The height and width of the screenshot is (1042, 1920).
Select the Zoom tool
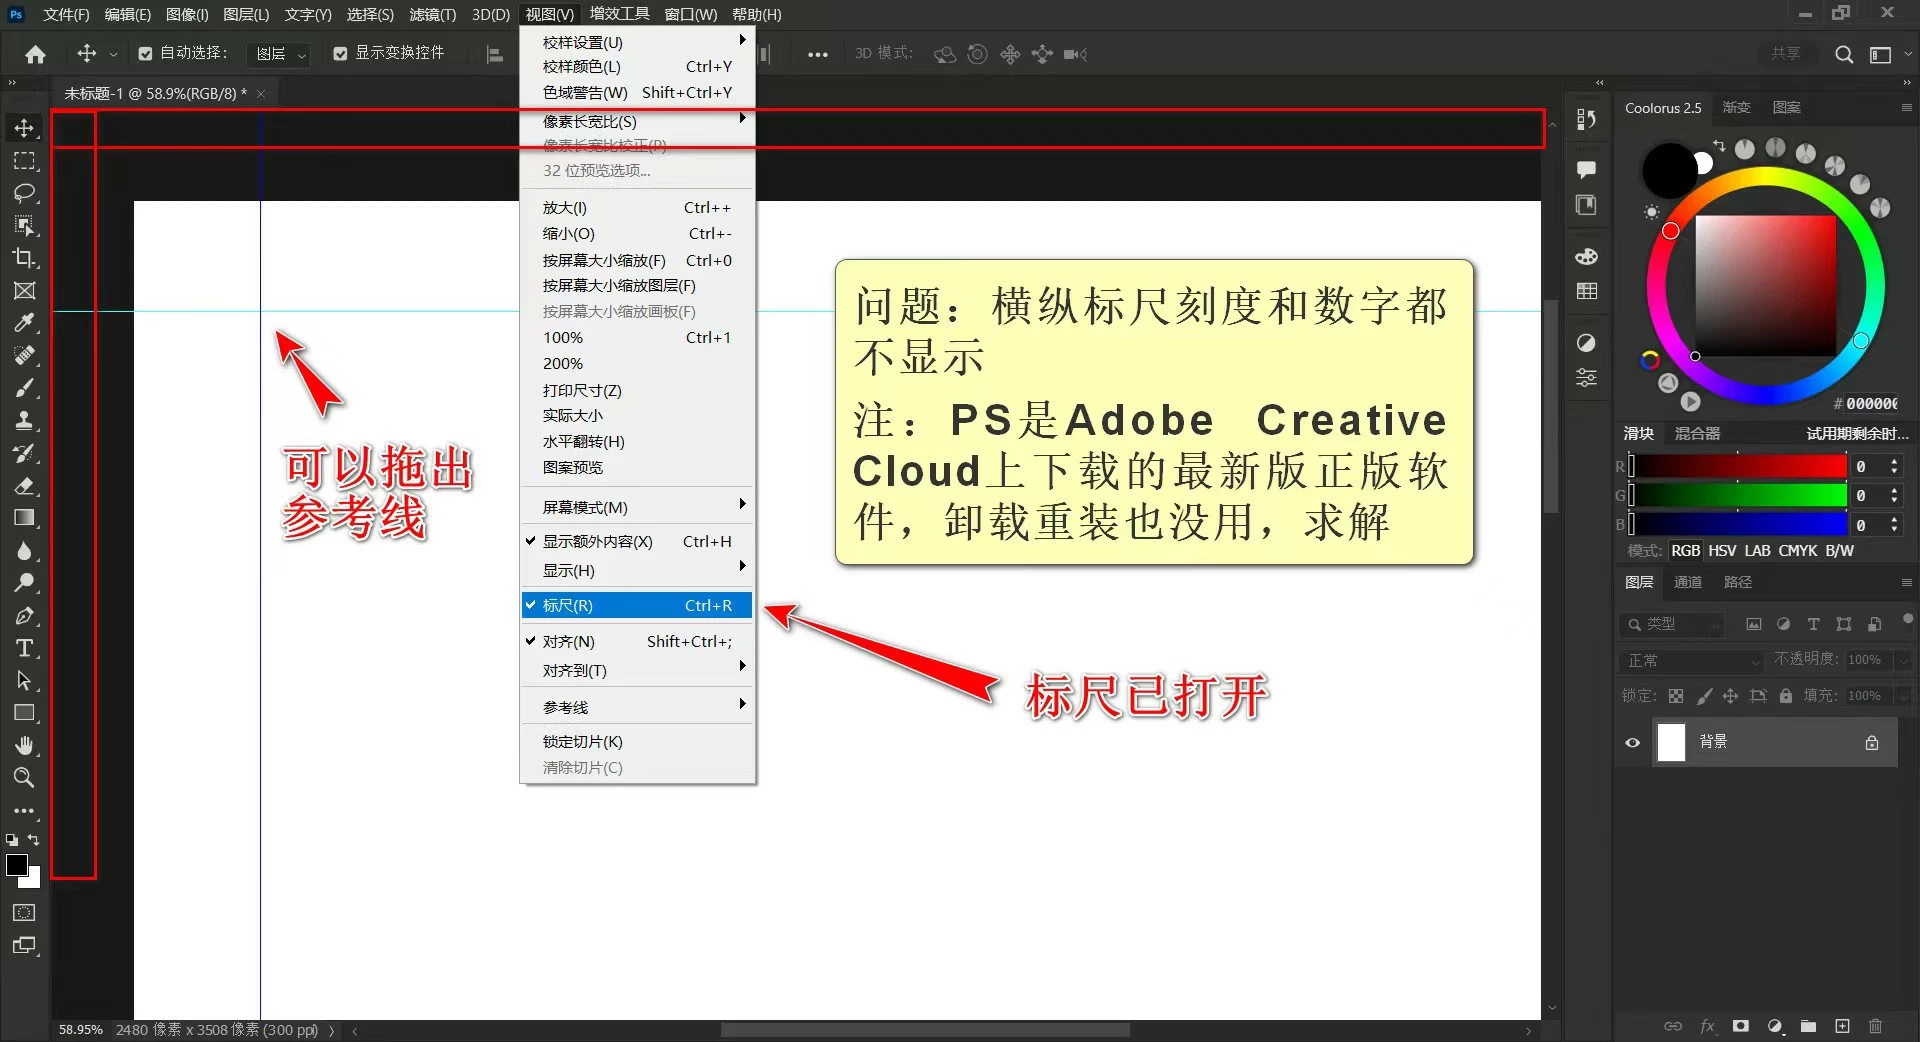[x=24, y=777]
